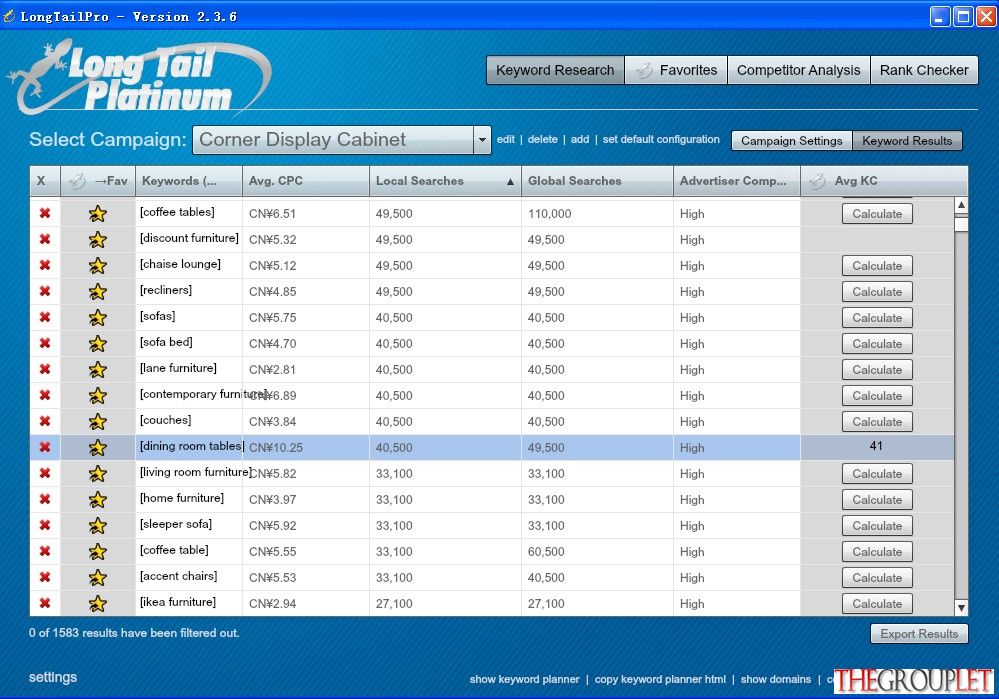Image resolution: width=999 pixels, height=699 pixels.
Task: Switch to Keyword Research tab
Action: (555, 70)
